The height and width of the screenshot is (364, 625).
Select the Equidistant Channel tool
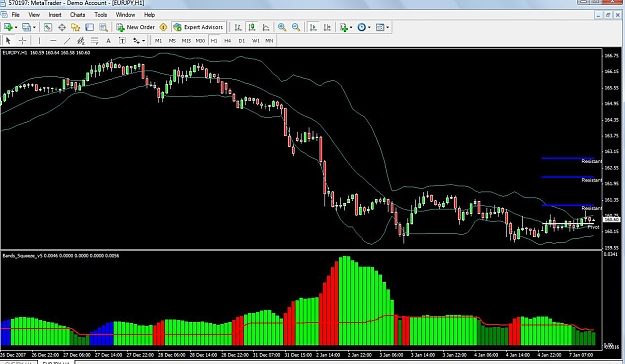click(81, 41)
